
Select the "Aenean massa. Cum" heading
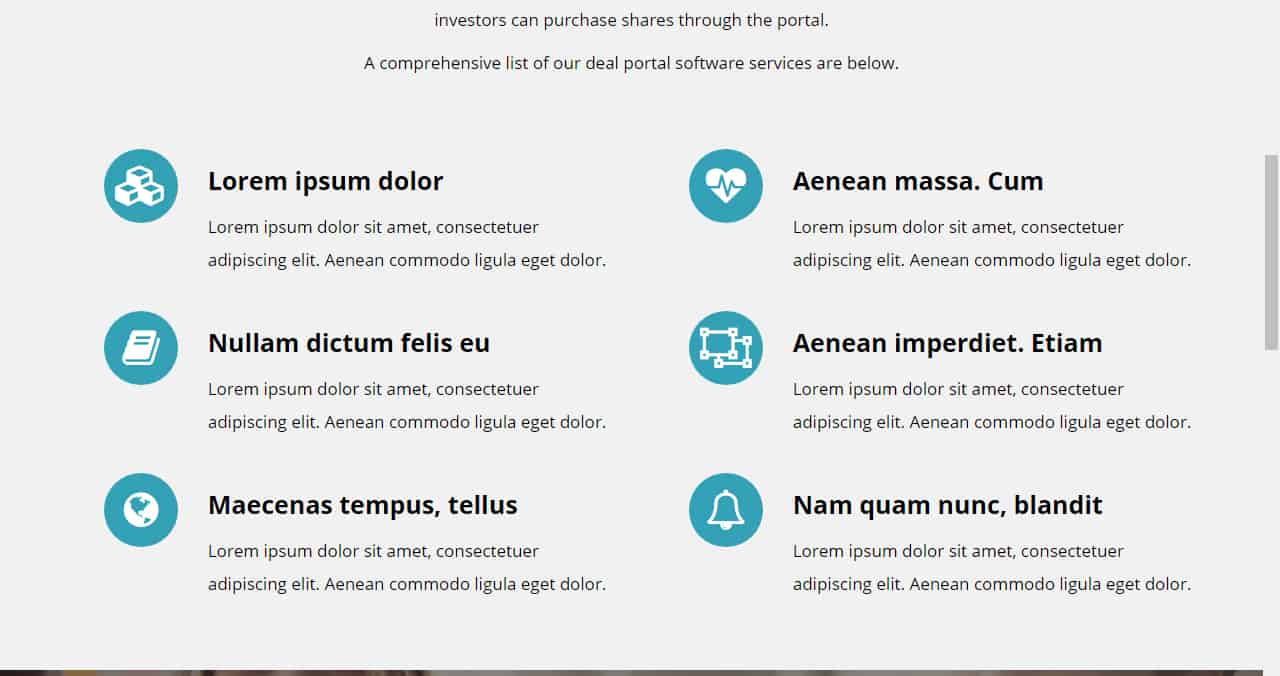[x=917, y=181]
